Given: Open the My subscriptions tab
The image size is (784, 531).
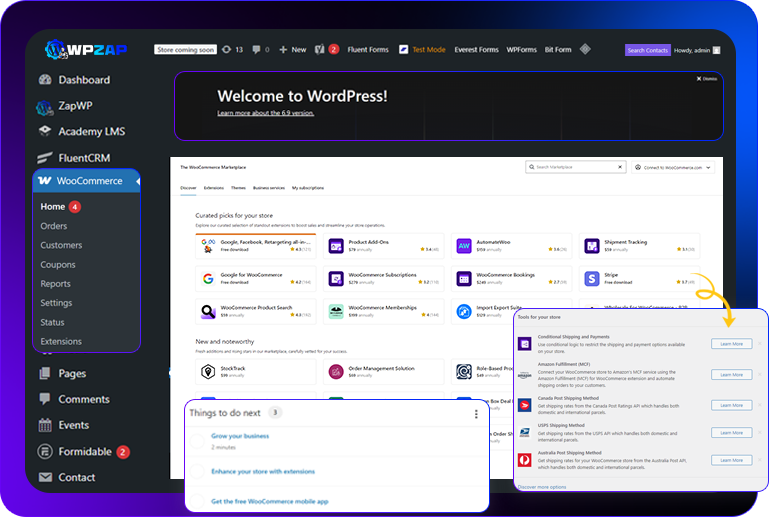Looking at the screenshot, I should coord(308,188).
